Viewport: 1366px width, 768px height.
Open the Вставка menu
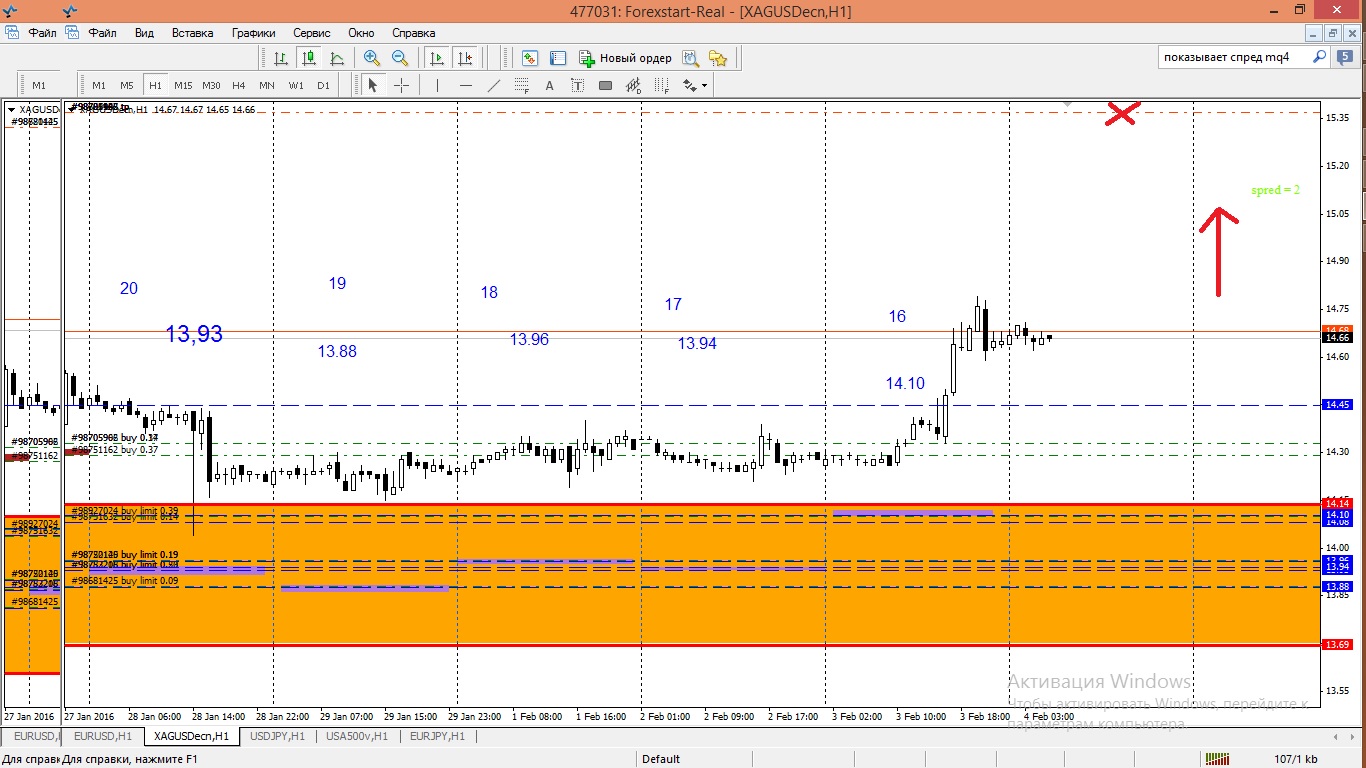192,33
